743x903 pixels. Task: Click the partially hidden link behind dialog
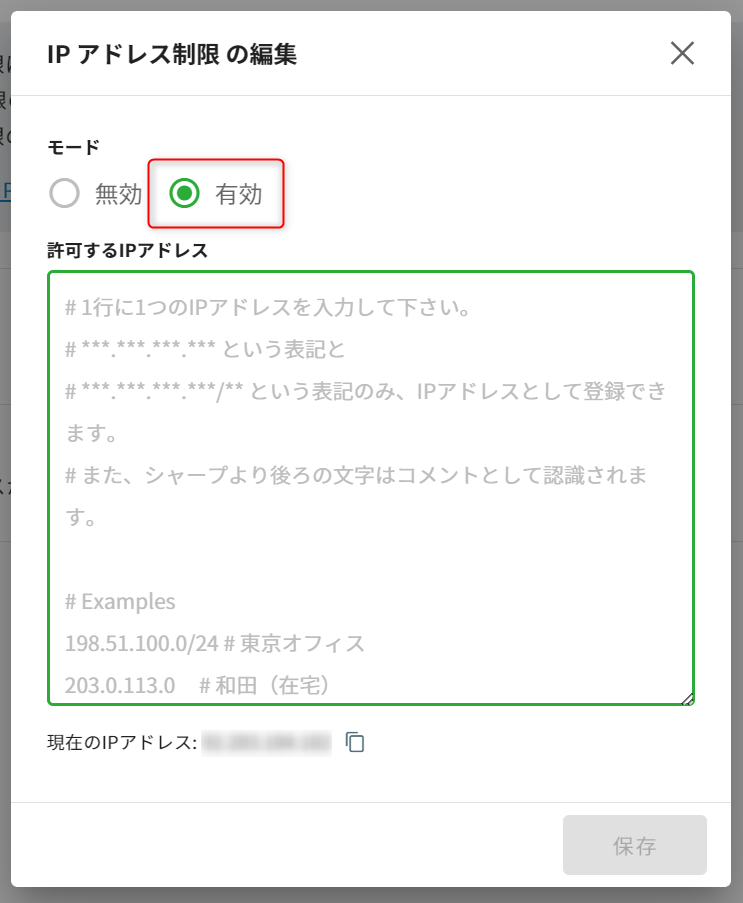pyautogui.click(x=5, y=192)
